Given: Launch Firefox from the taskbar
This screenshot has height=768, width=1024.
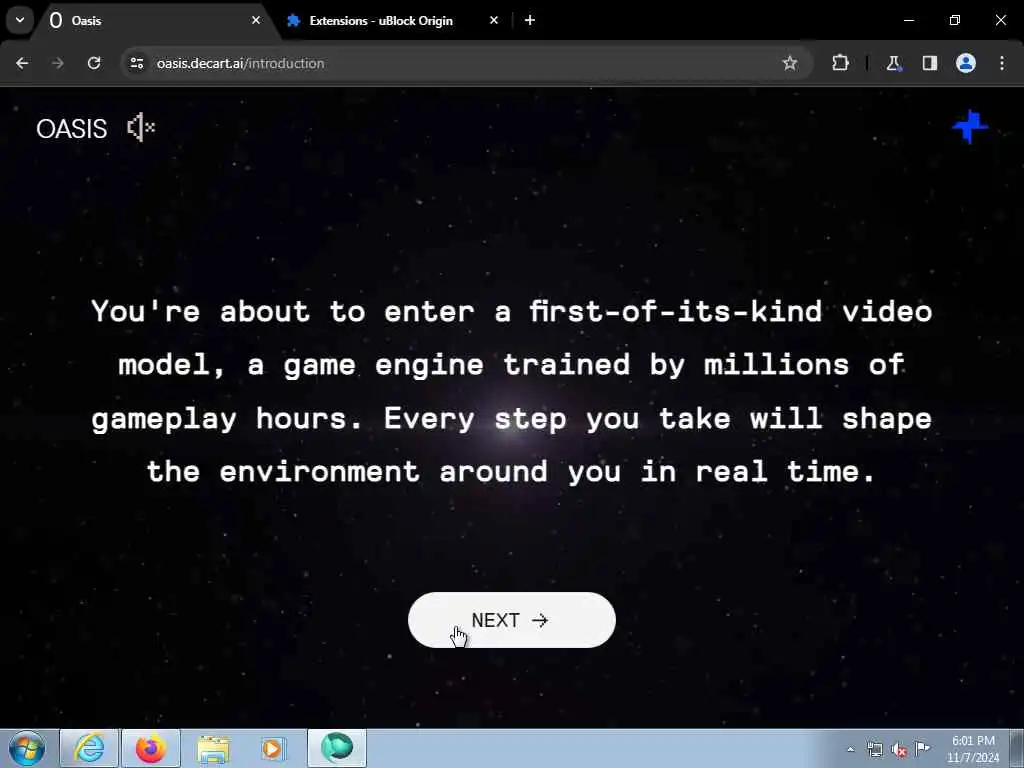Looking at the screenshot, I should click(151, 748).
